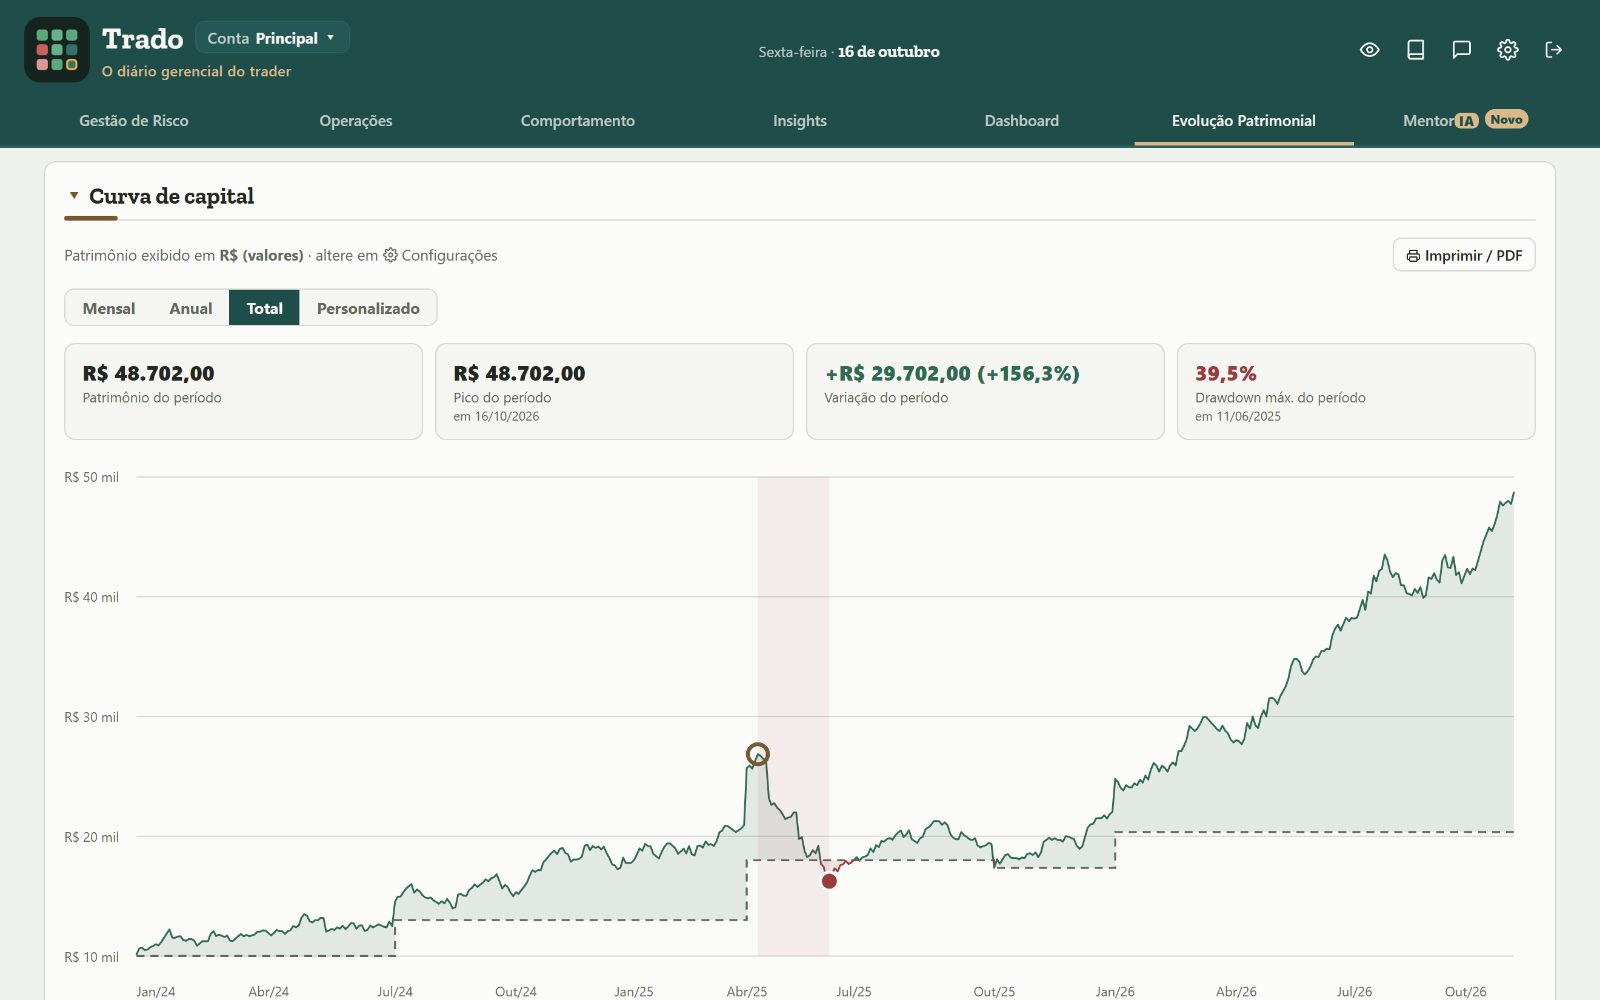Image resolution: width=1600 pixels, height=1000 pixels.
Task: Collapse the Curva de capital section
Action: click(x=74, y=196)
